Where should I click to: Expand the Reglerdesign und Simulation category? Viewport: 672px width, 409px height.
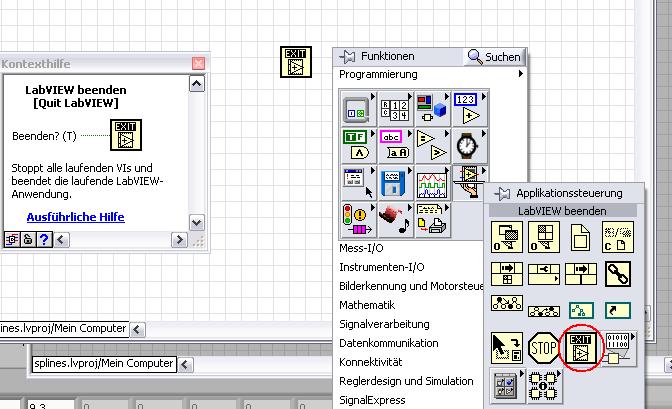click(x=406, y=381)
